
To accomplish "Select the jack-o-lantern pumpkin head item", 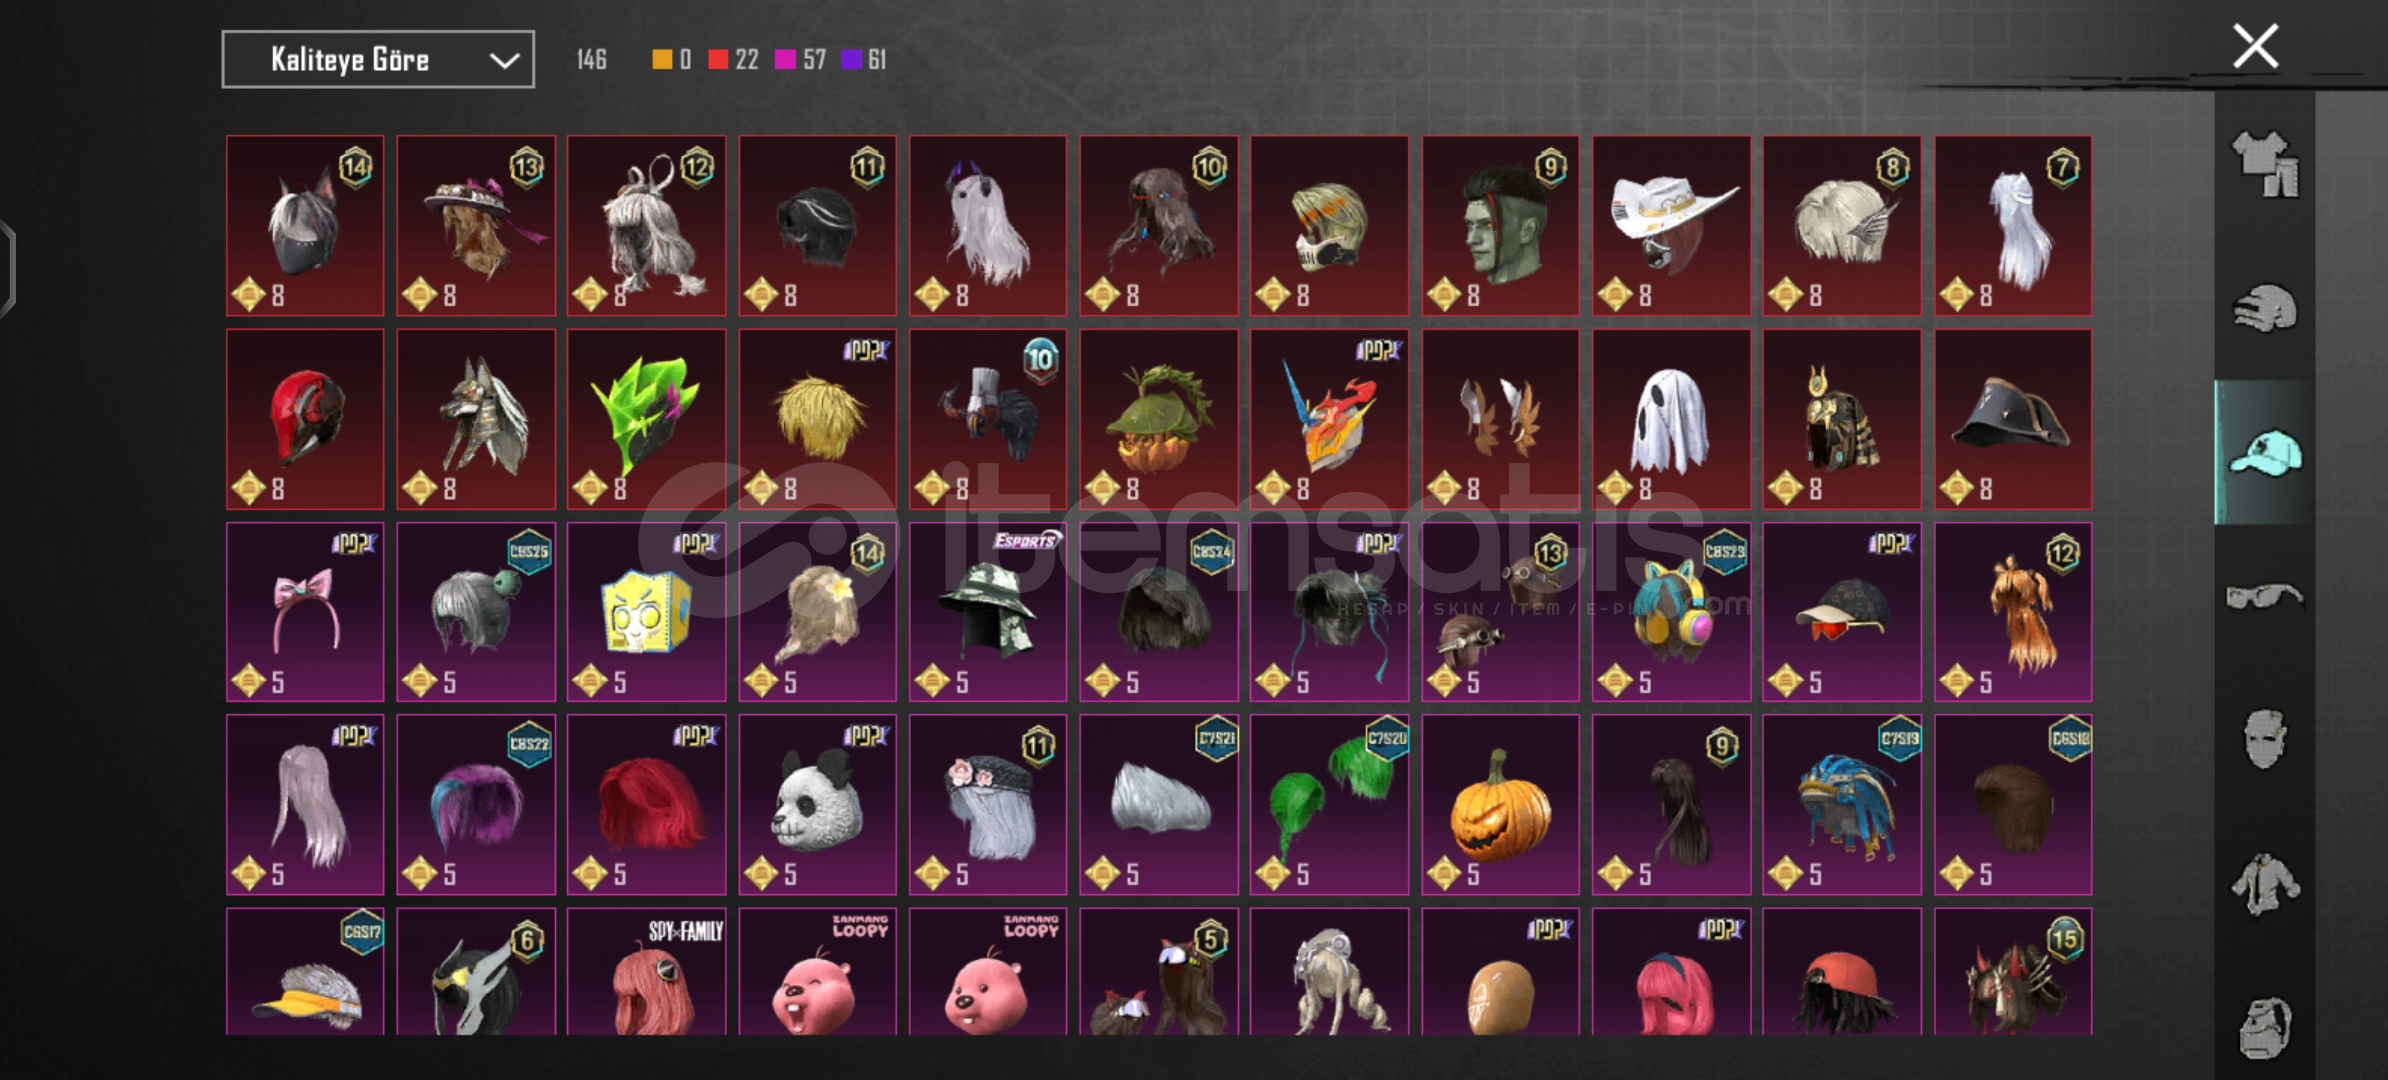I will click(x=1500, y=805).
